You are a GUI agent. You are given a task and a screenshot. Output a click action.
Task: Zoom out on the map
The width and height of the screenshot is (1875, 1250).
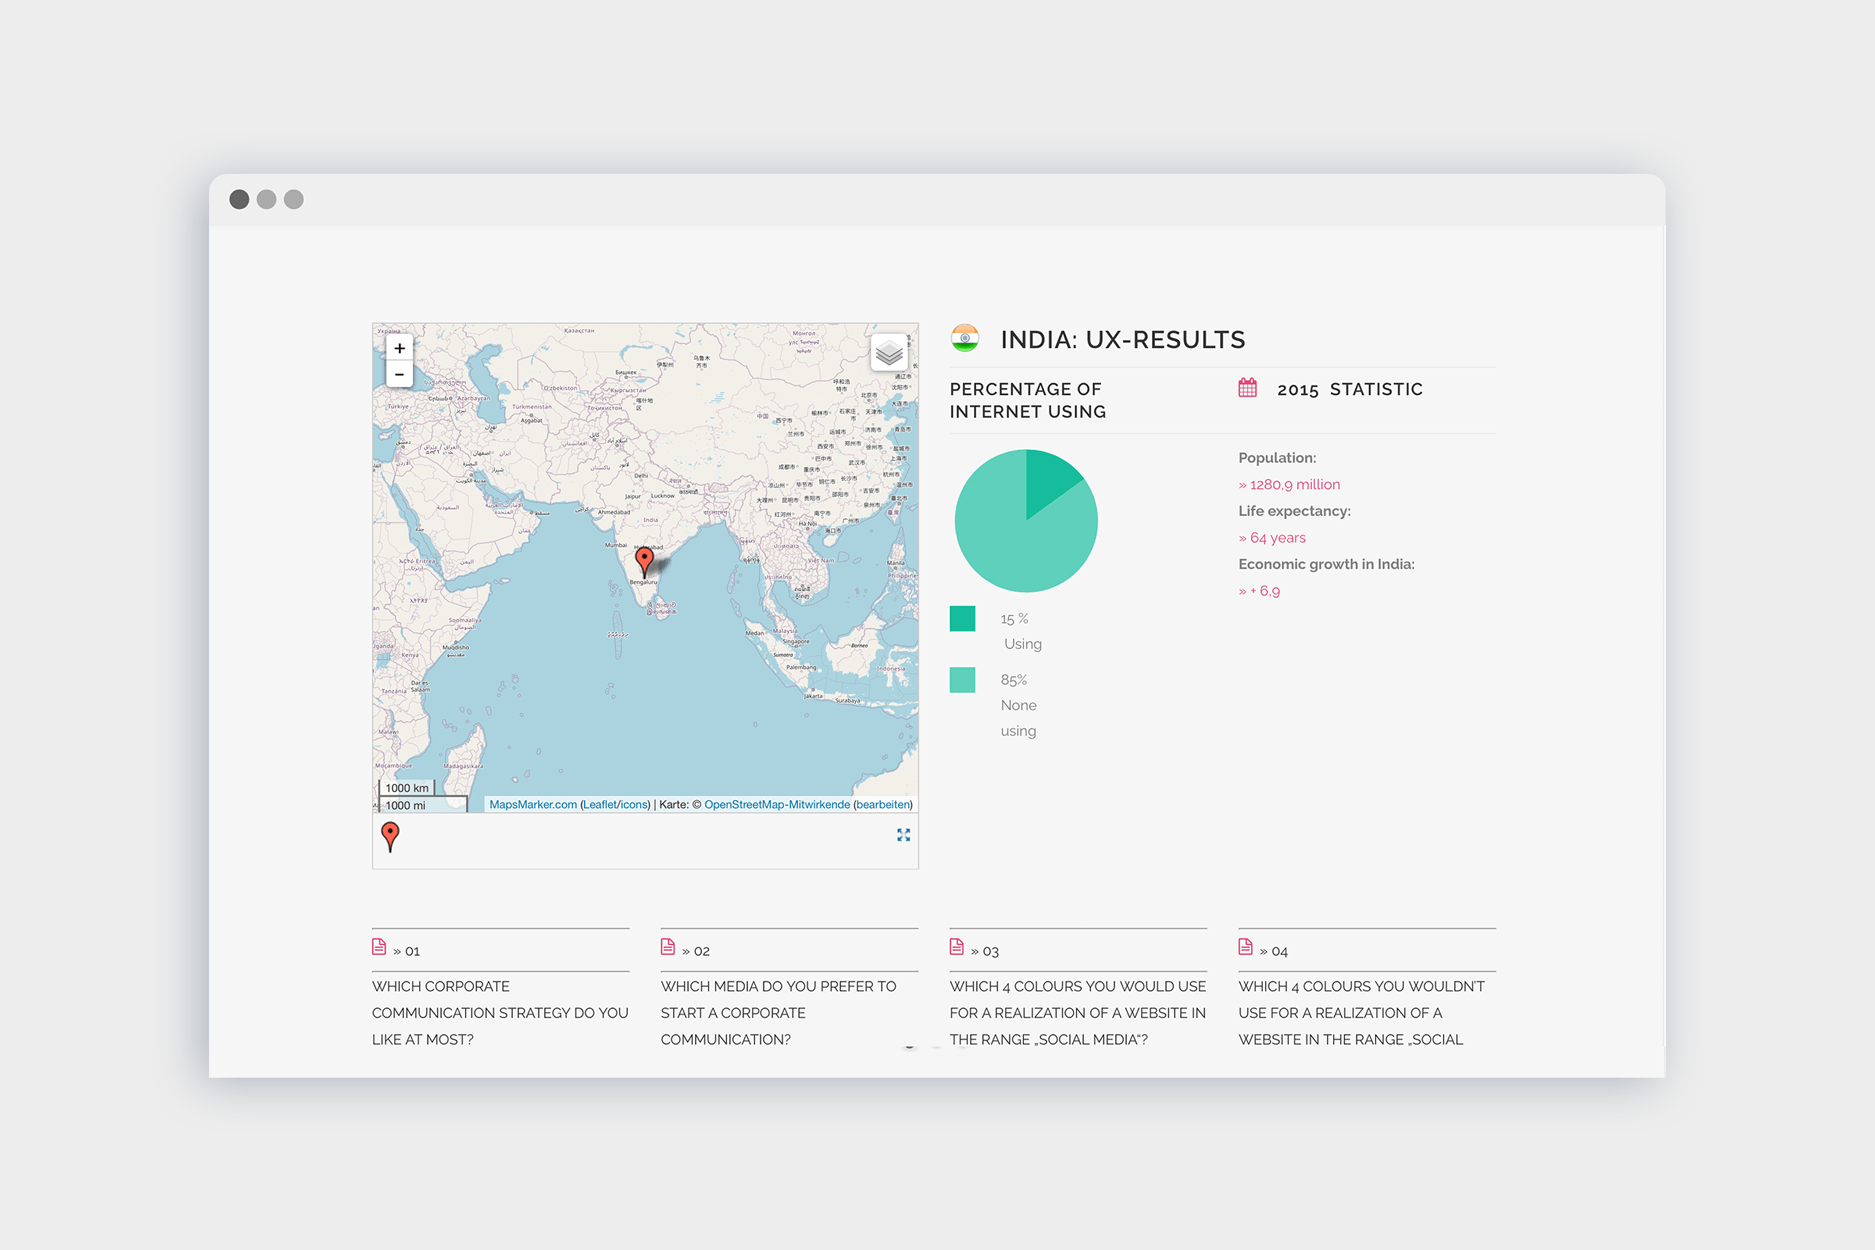[x=399, y=375]
